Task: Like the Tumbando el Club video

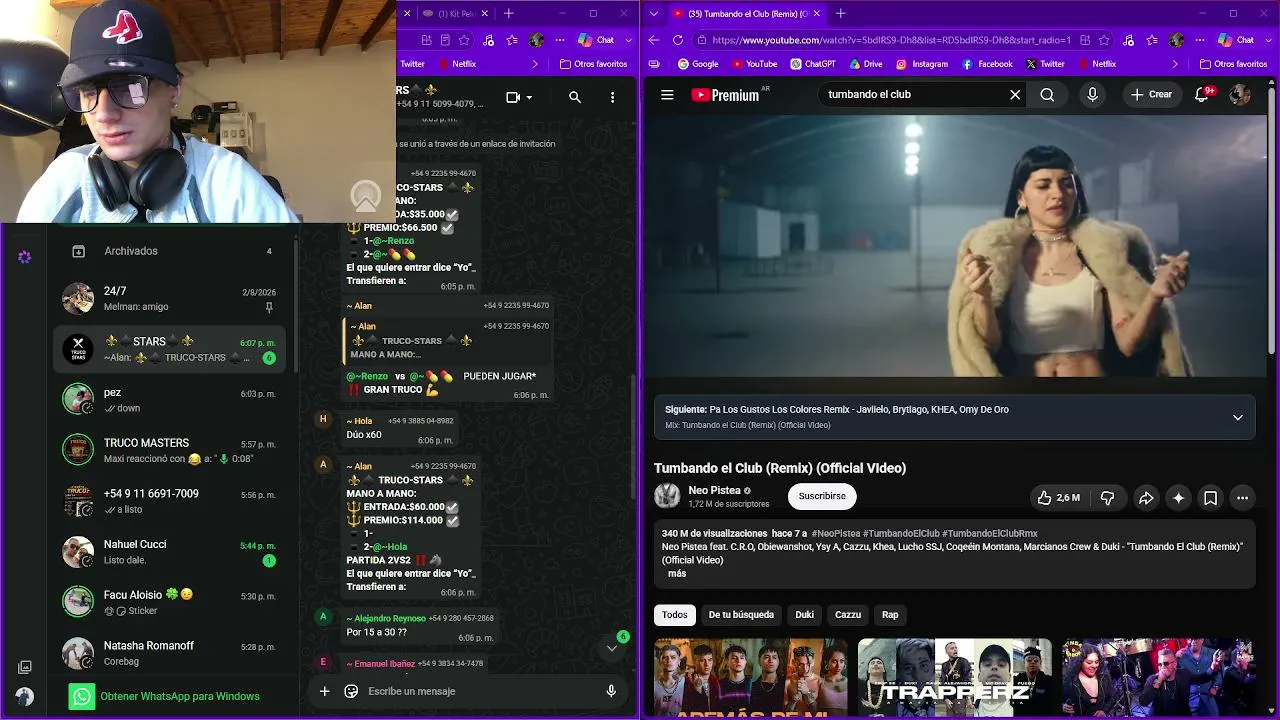Action: coord(1059,497)
